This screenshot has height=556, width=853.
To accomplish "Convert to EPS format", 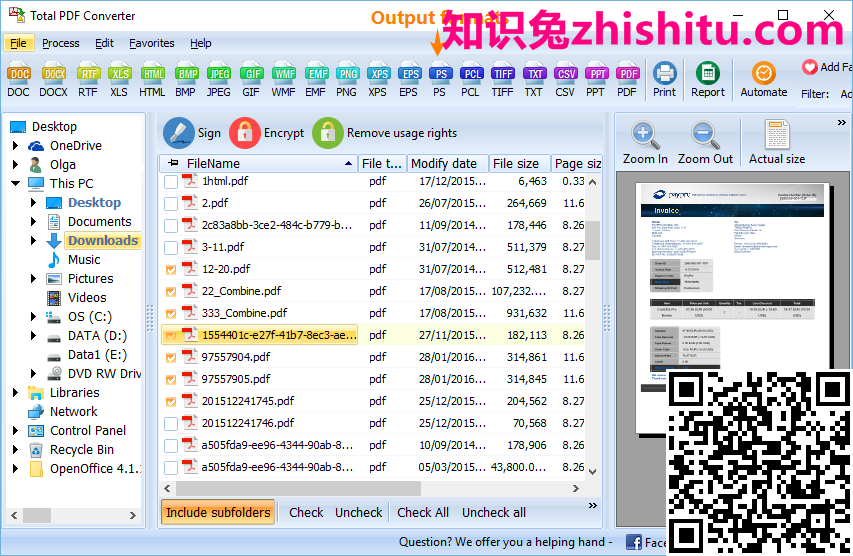I will click(x=409, y=80).
